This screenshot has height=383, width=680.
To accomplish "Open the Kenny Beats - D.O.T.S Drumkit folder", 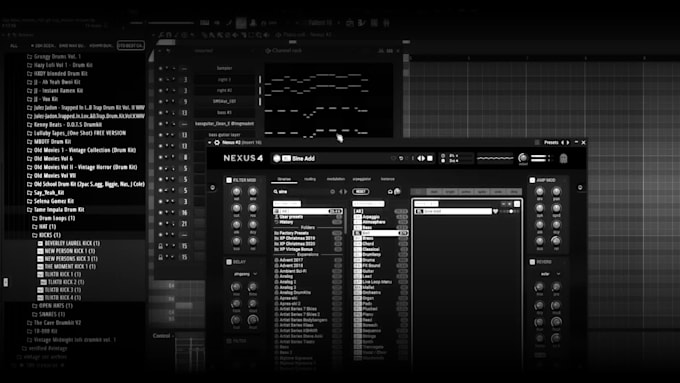I will tap(64, 124).
